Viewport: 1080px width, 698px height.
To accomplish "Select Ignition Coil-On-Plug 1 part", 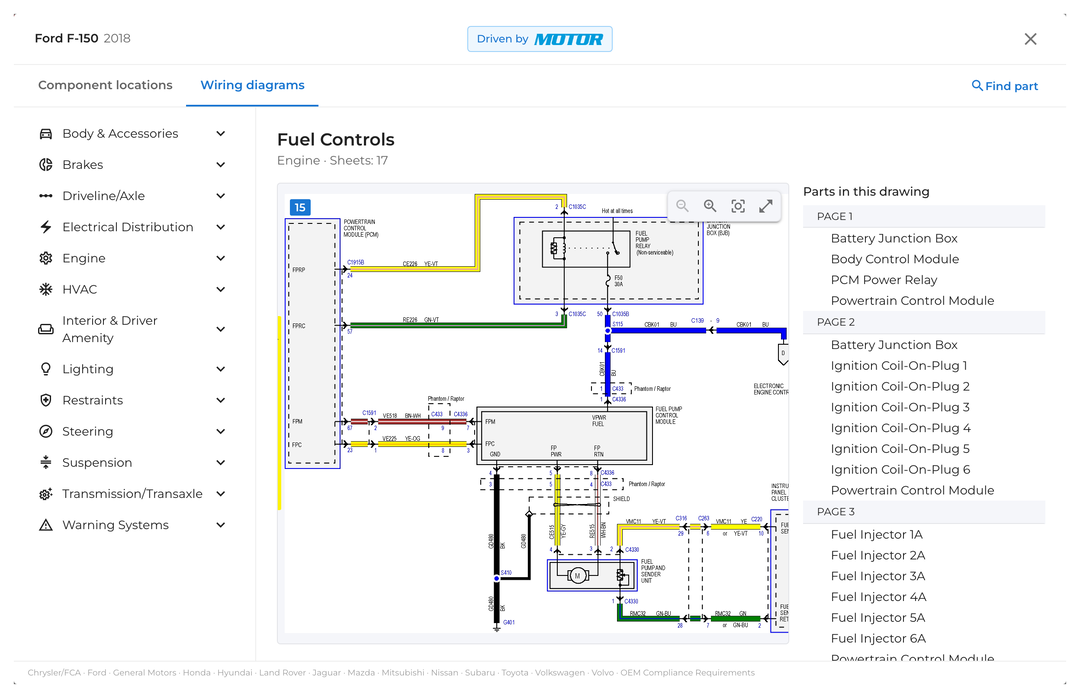I will click(x=899, y=366).
